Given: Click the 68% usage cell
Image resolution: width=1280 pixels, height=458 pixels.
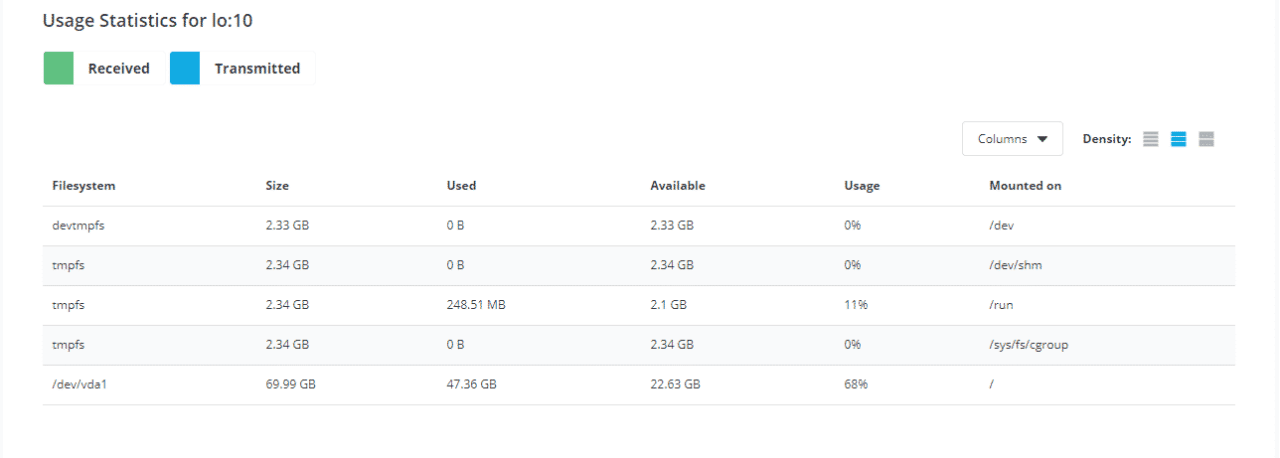Looking at the screenshot, I should 855,384.
